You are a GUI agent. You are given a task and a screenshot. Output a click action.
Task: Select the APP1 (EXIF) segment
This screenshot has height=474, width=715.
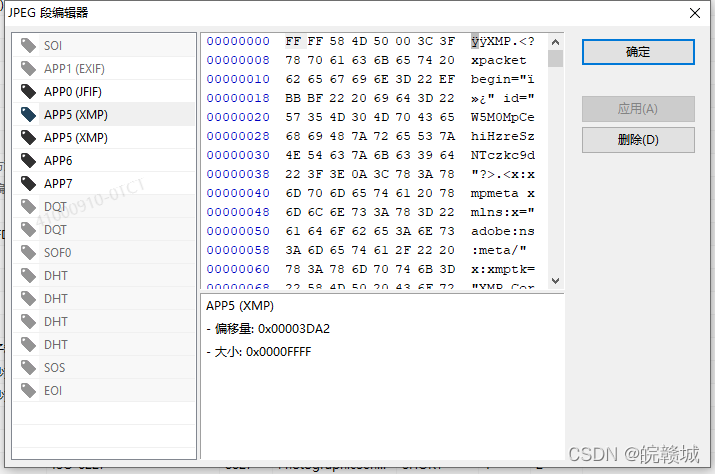pyautogui.click(x=104, y=68)
